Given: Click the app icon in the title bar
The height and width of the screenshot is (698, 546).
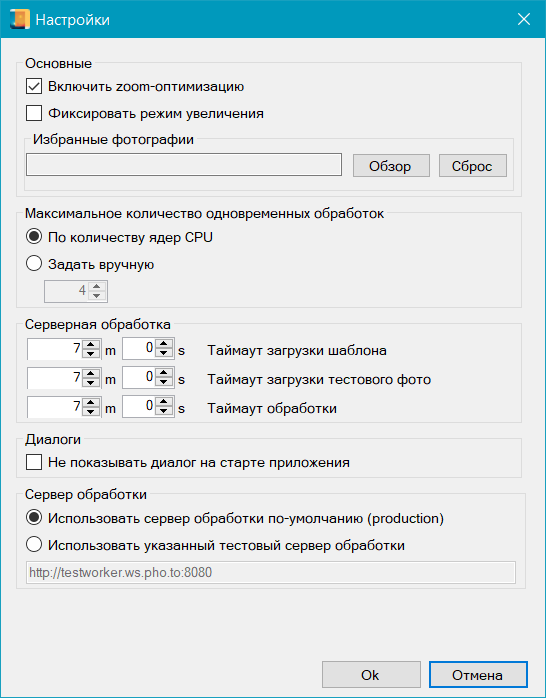Looking at the screenshot, I should pos(19,20).
